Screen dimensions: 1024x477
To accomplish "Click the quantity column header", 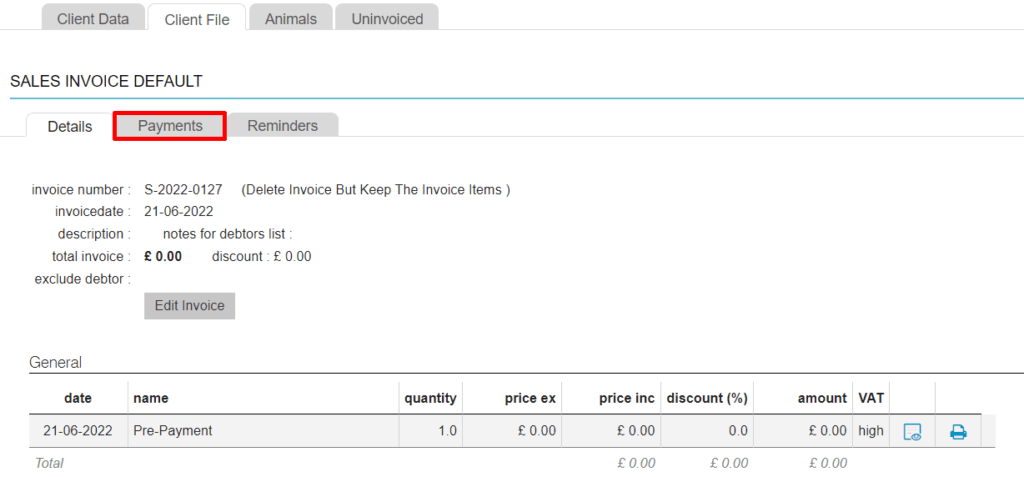I will [430, 398].
